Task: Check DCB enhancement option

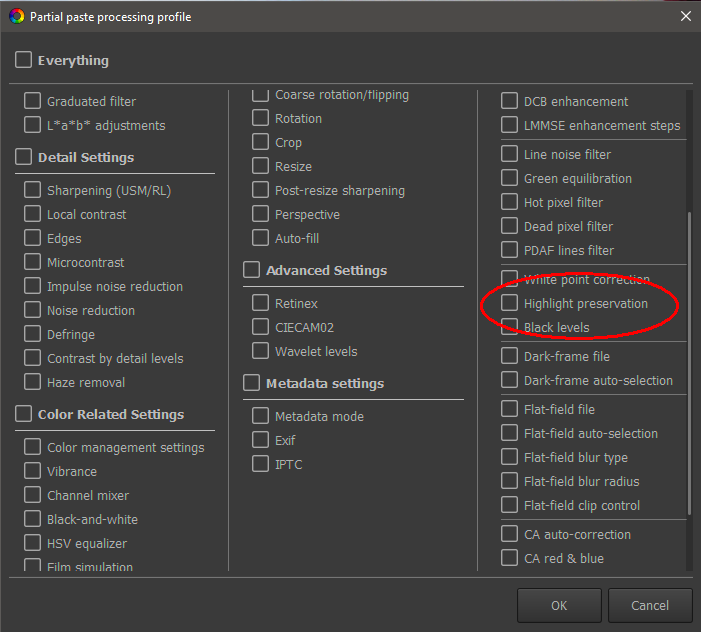Action: (x=509, y=101)
